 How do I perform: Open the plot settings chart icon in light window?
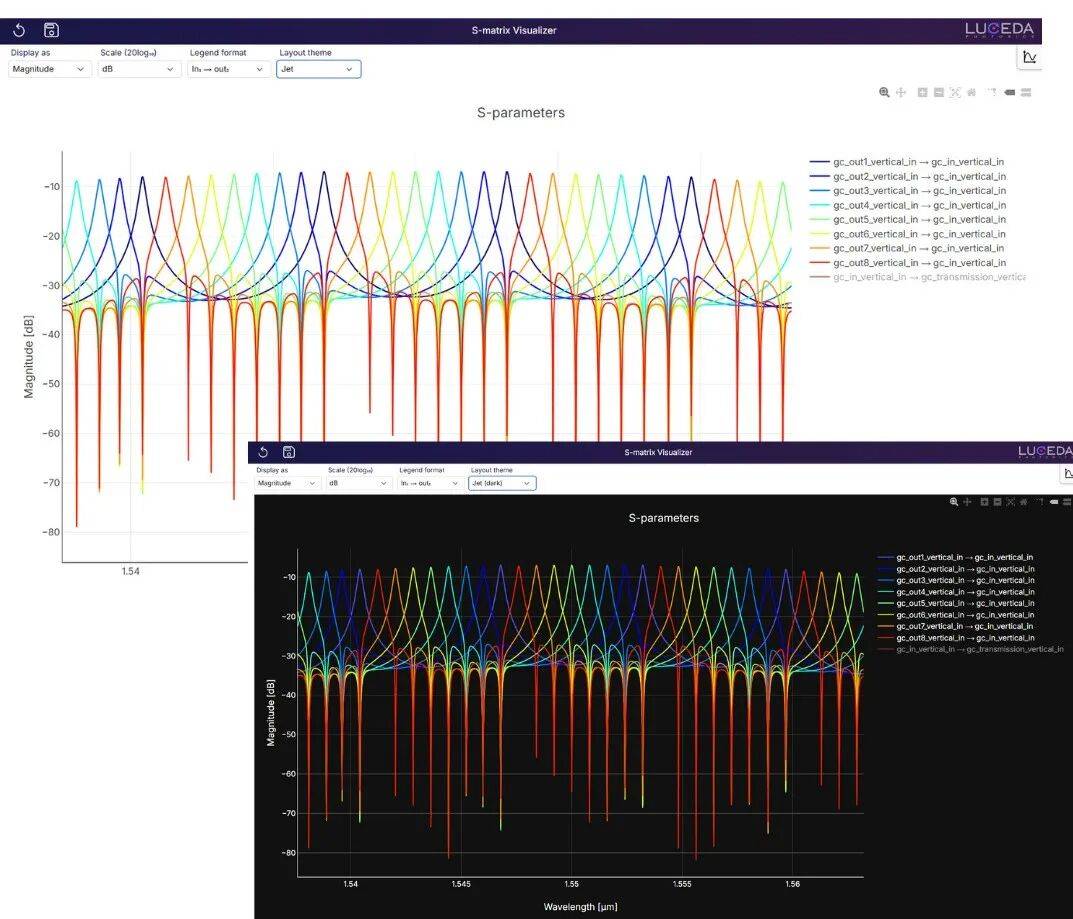tap(1029, 58)
